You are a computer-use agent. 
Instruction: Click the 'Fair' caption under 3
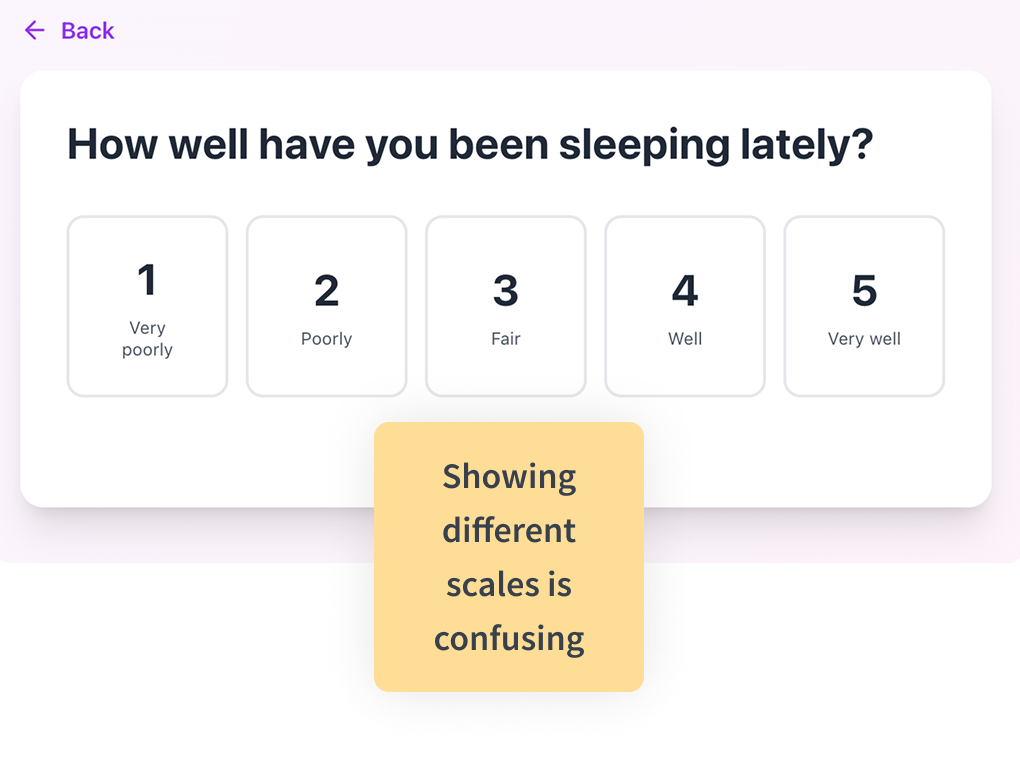point(506,339)
